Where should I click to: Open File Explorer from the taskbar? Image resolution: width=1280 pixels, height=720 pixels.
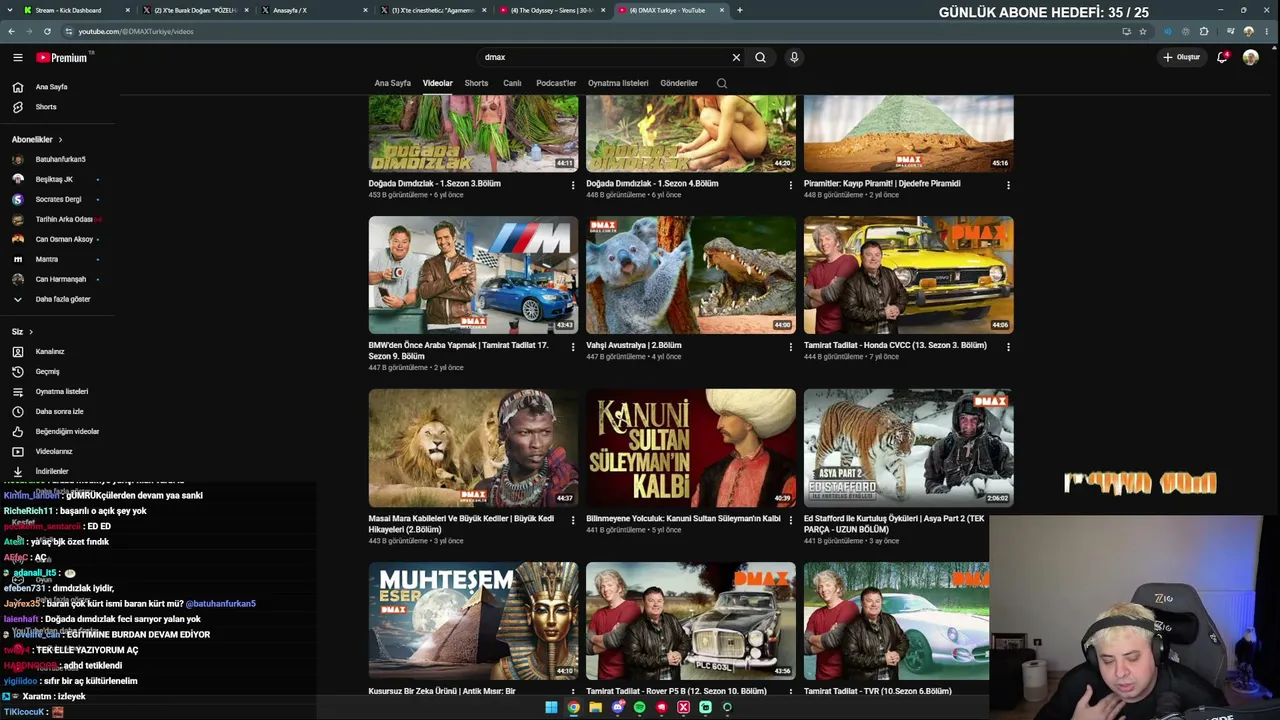point(595,708)
